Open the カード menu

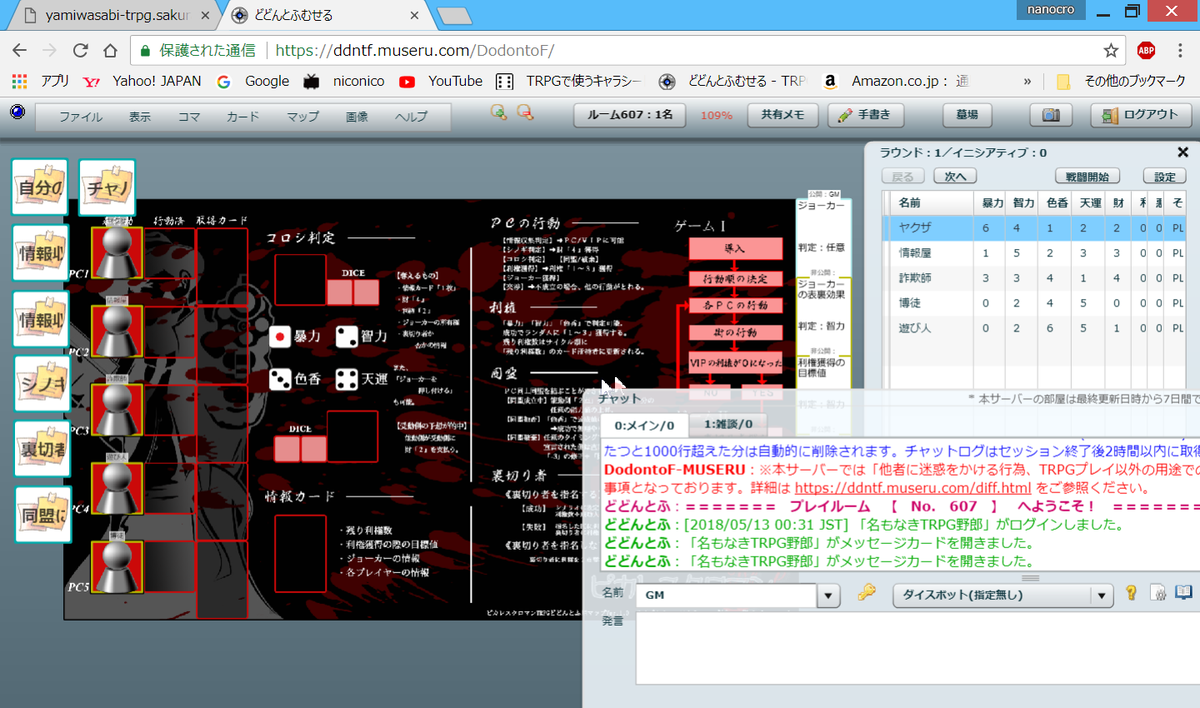pos(242,117)
